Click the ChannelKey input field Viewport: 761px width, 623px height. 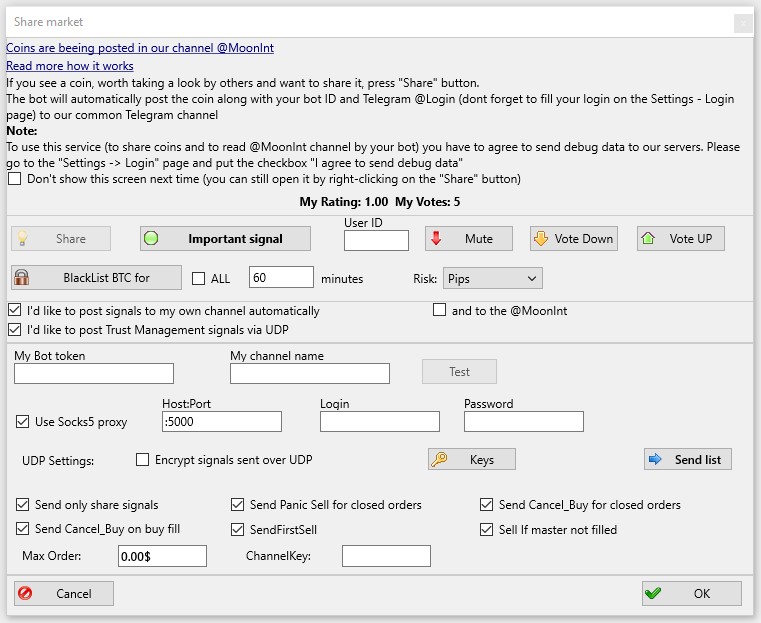point(386,556)
